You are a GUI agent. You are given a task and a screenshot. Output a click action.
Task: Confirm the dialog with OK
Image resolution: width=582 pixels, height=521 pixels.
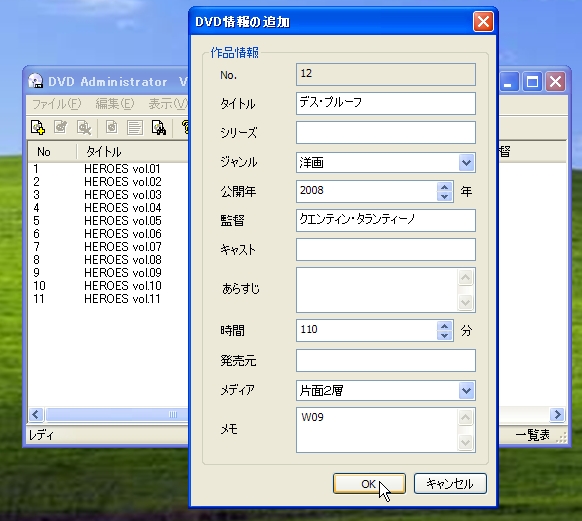tap(369, 484)
